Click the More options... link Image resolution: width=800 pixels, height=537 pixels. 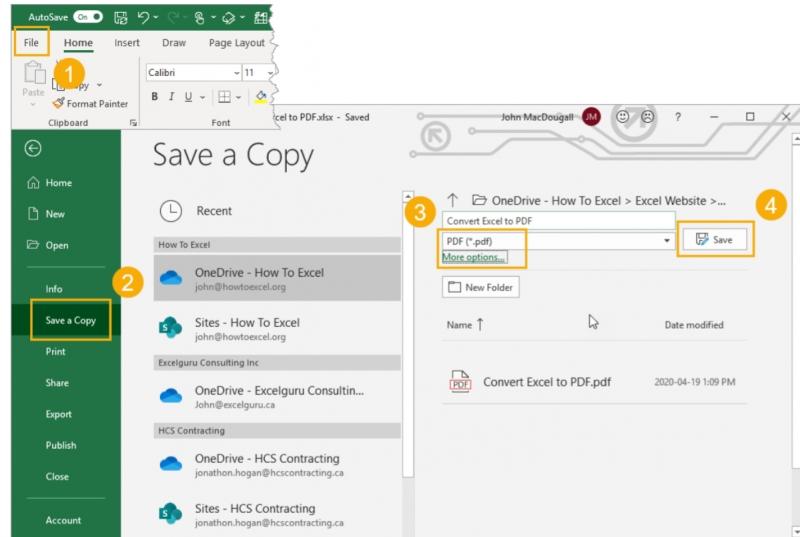473,257
